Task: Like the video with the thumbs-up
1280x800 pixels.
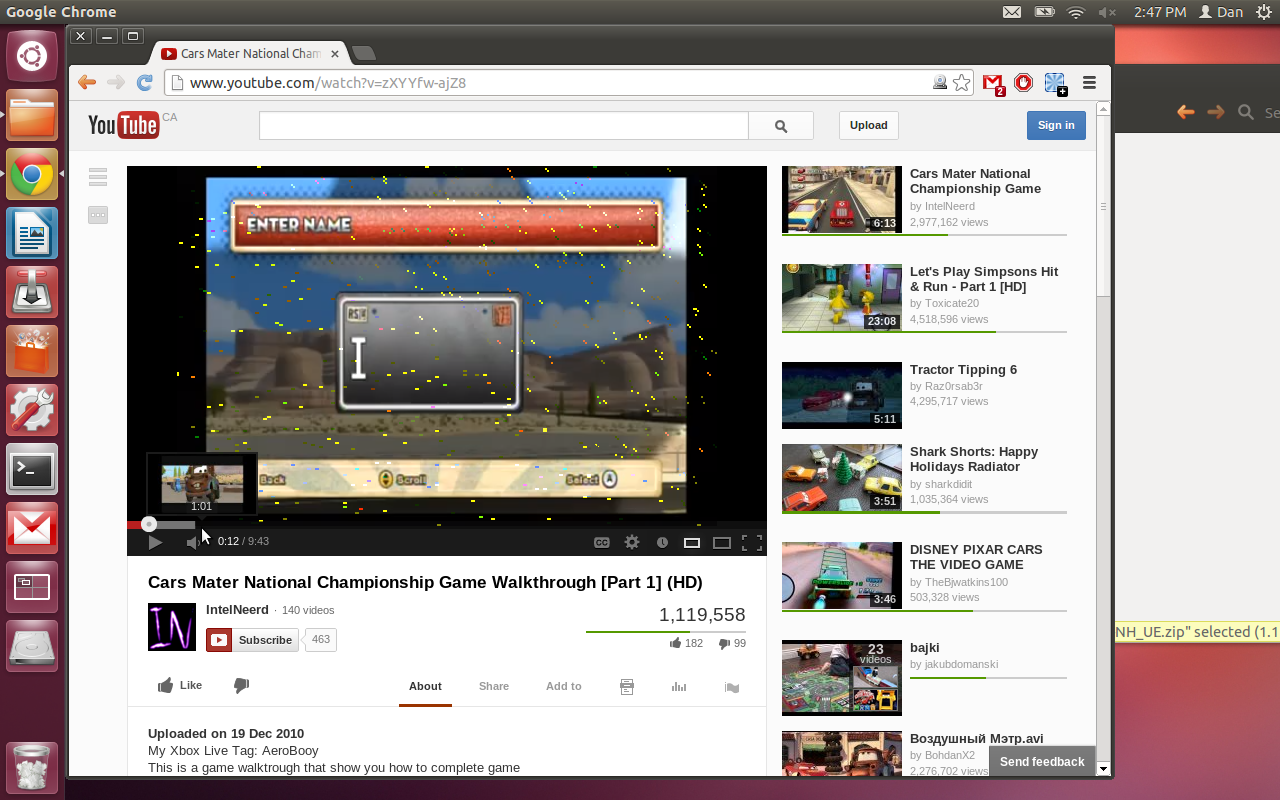Action: pyautogui.click(x=180, y=685)
